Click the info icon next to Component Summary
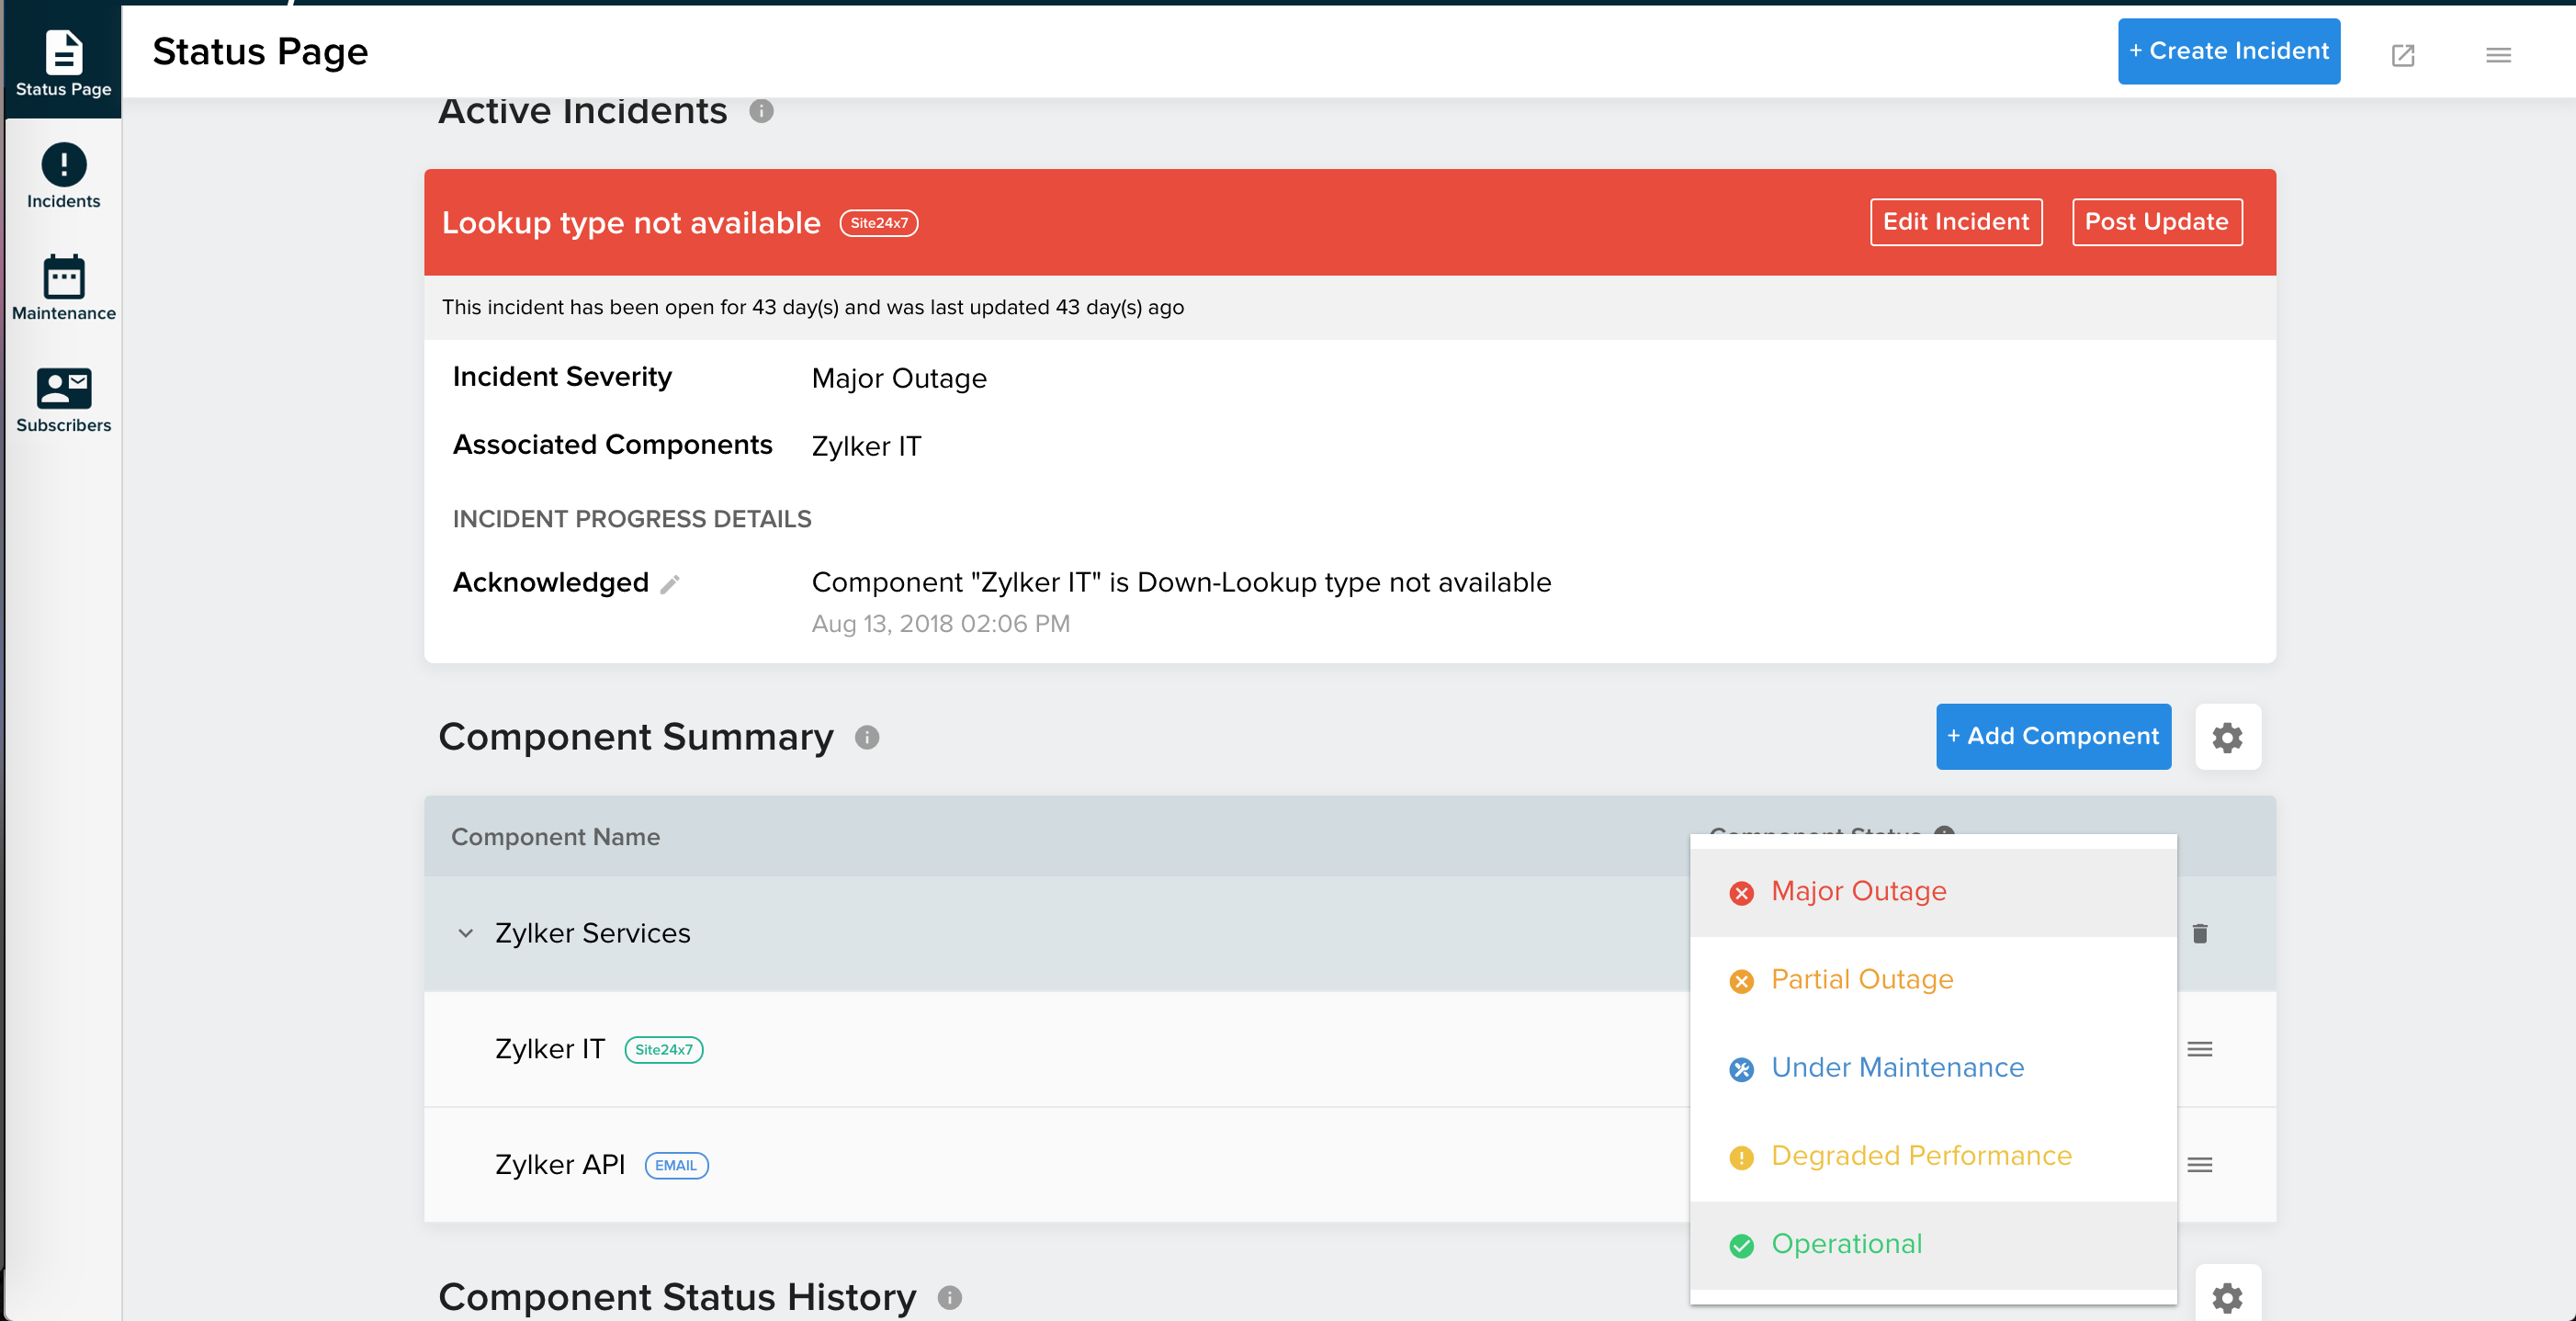Viewport: 2576px width, 1321px height. [869, 738]
